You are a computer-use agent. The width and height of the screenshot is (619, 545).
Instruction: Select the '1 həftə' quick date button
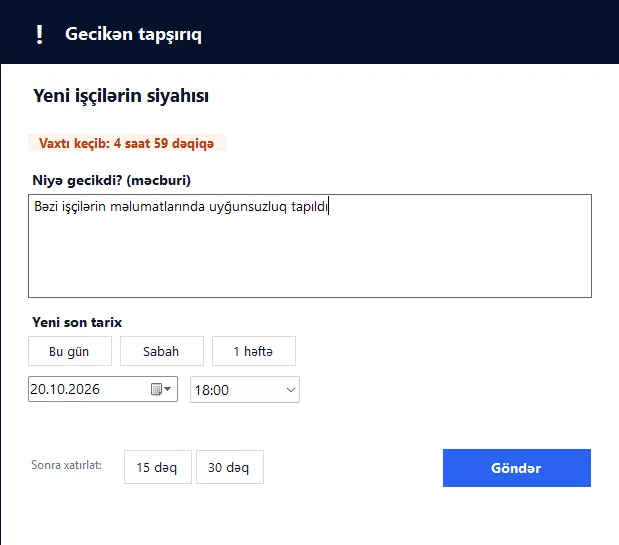coord(254,351)
